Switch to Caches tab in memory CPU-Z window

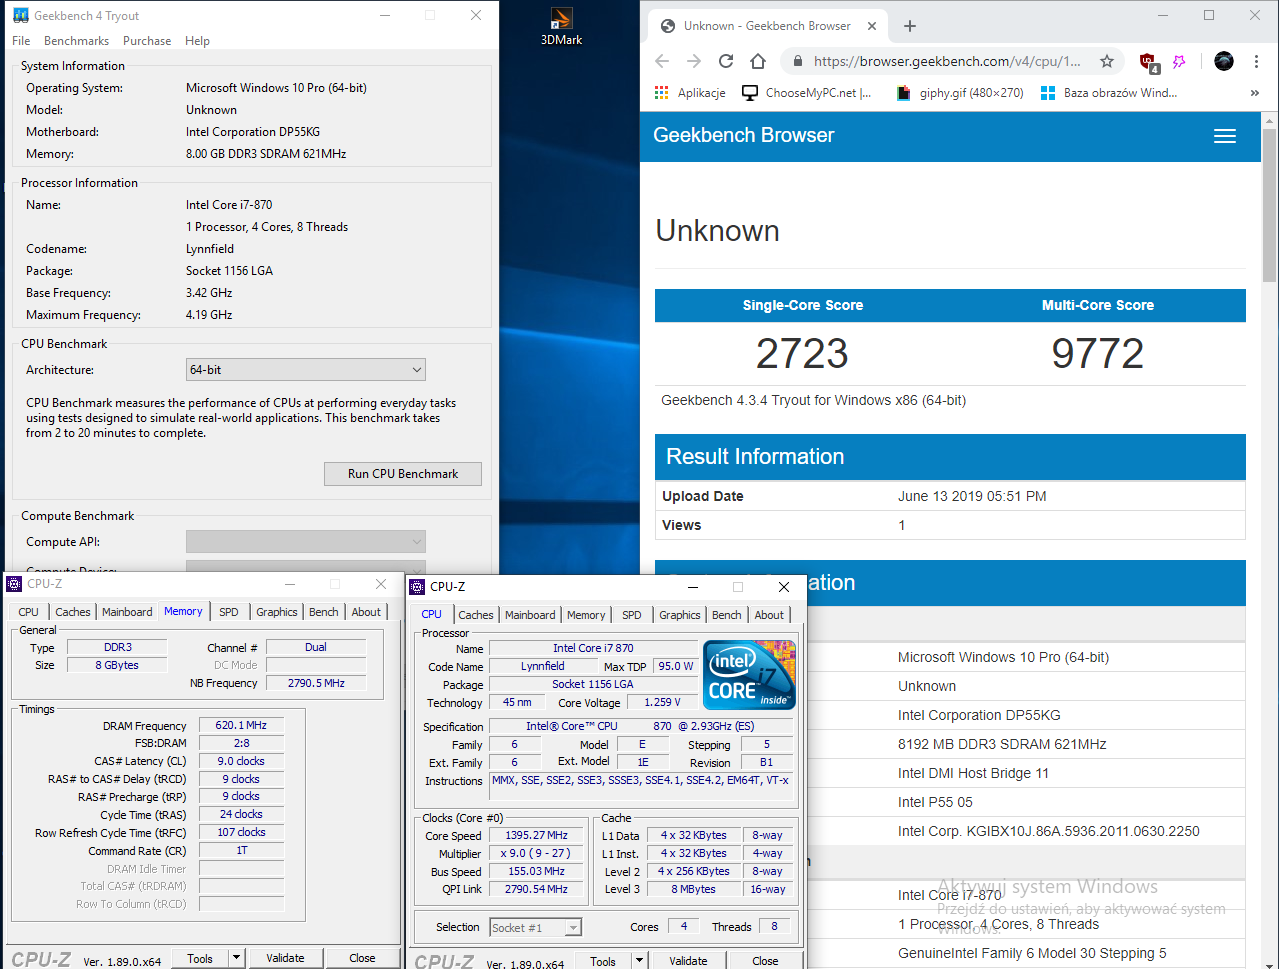73,612
